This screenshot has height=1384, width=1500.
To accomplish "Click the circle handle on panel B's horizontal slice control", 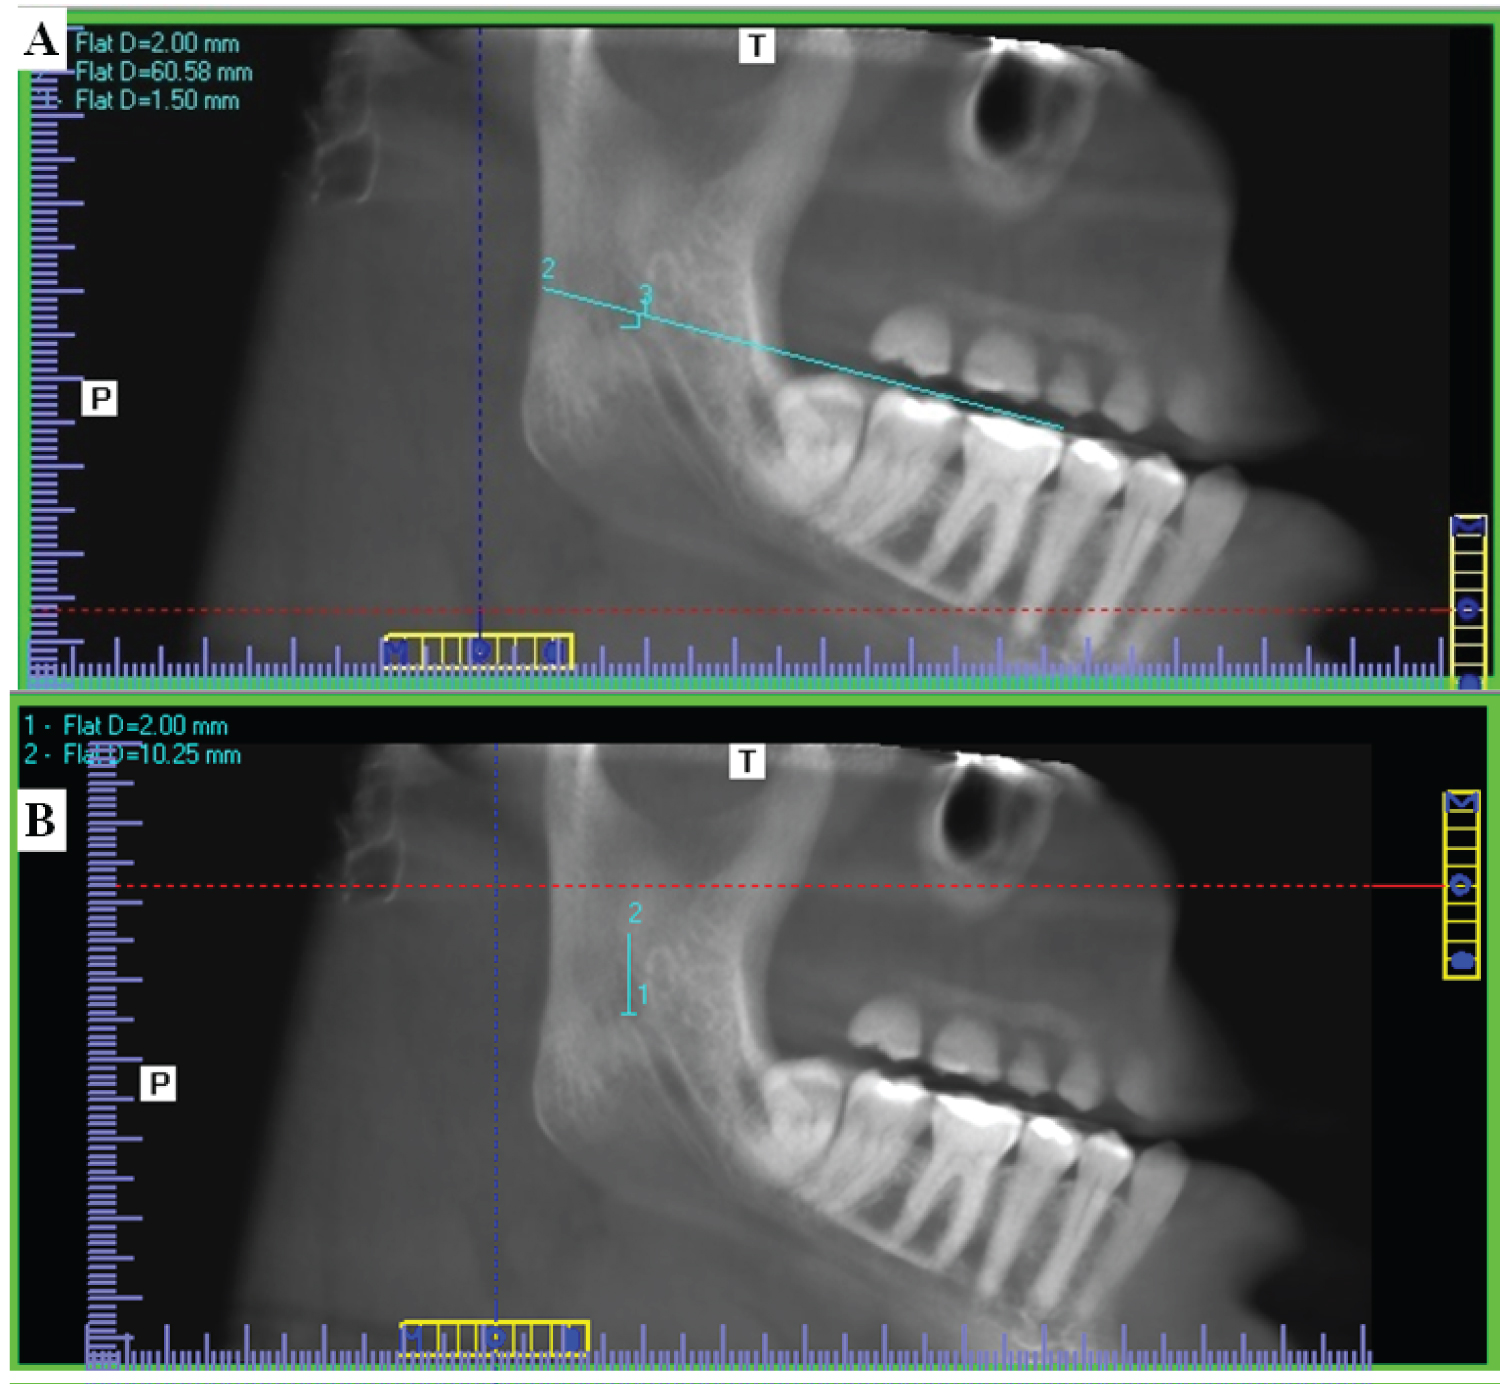I will coord(495,1337).
